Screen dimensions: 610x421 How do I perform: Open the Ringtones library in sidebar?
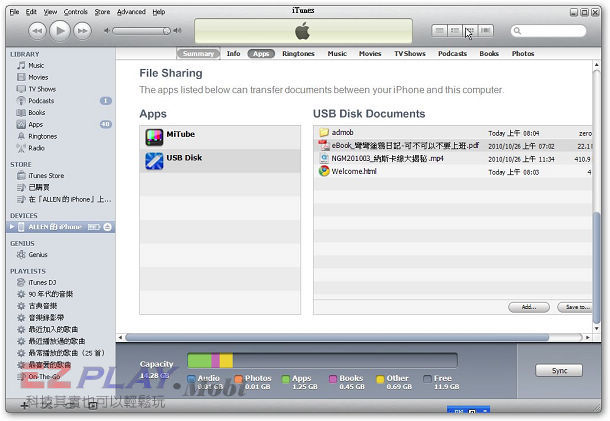[42, 136]
